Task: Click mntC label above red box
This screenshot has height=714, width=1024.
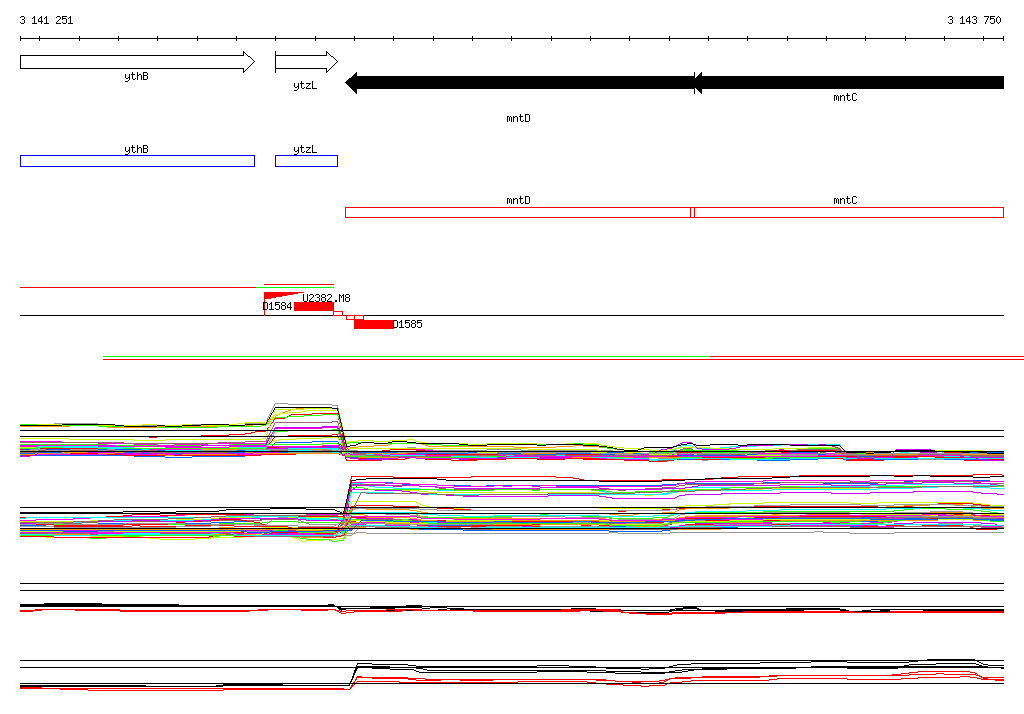Action: [845, 200]
